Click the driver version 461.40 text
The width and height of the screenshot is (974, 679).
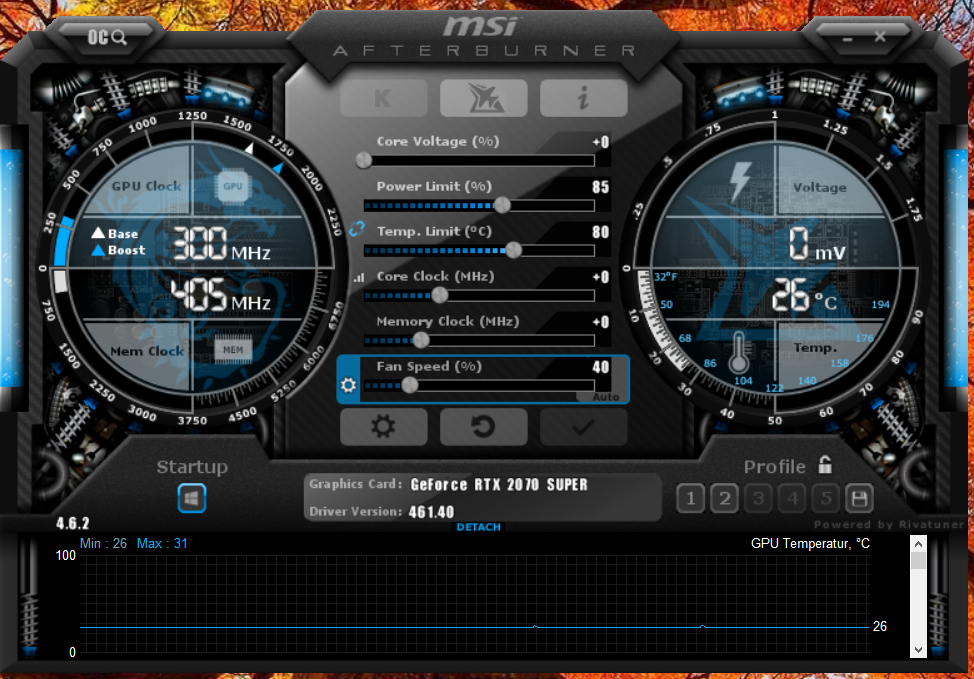[x=431, y=512]
